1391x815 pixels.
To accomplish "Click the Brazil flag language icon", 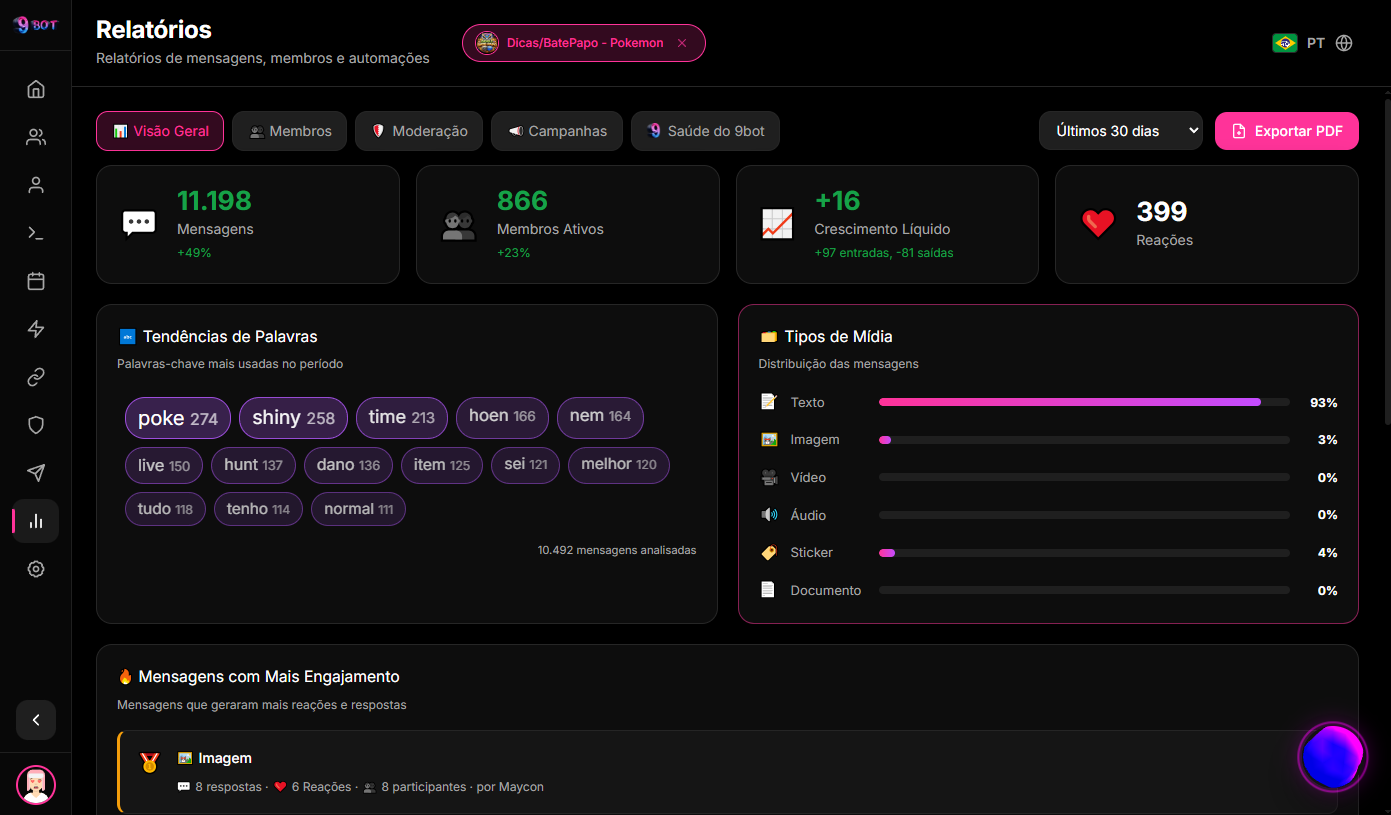I will click(1285, 43).
